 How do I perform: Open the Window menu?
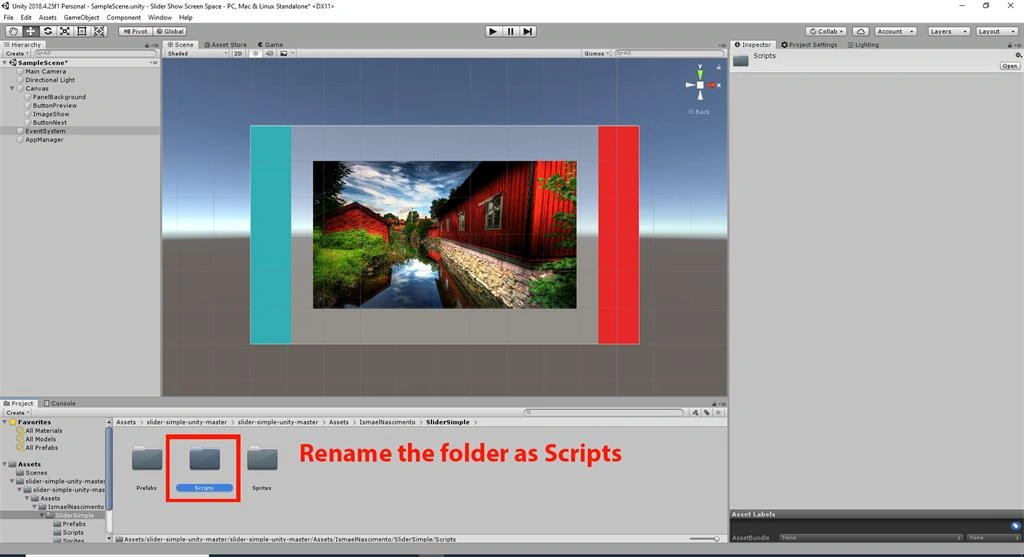pyautogui.click(x=160, y=18)
